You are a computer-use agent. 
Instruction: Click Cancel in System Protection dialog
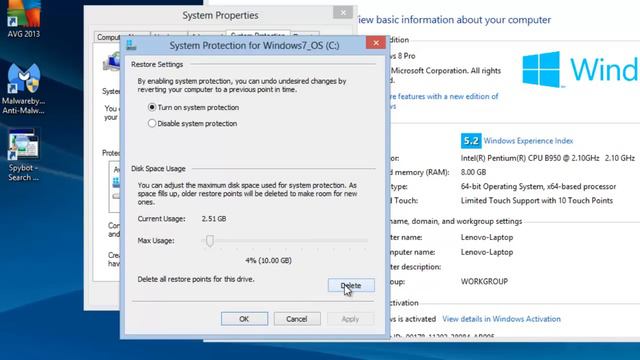[297, 319]
